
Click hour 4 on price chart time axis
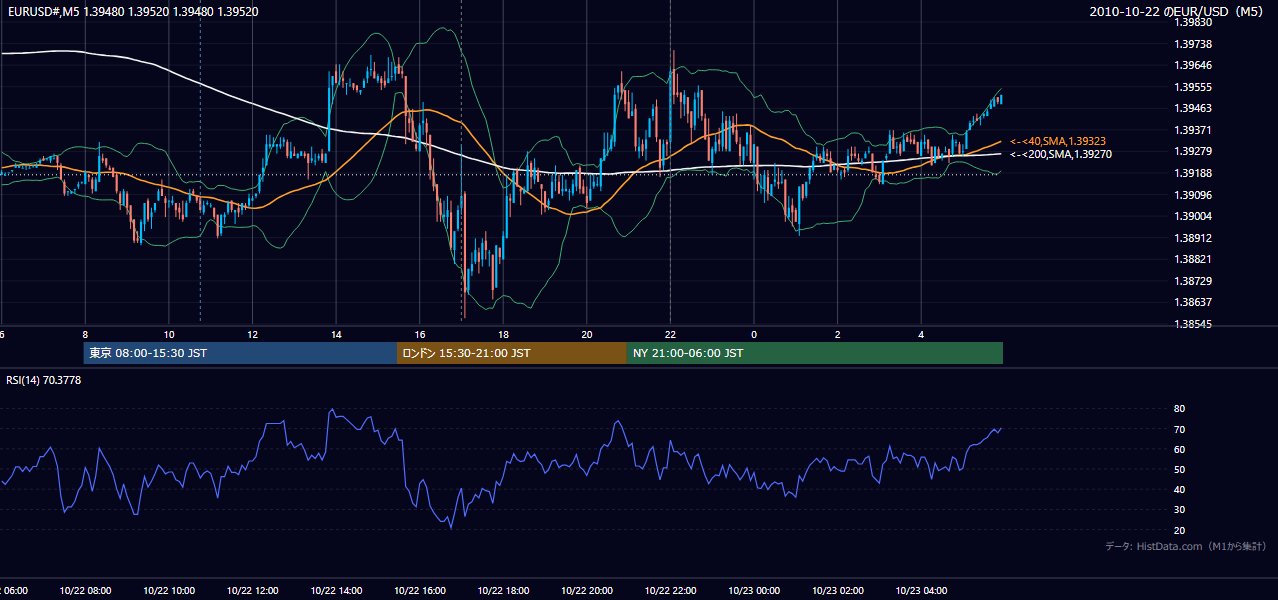coord(921,334)
